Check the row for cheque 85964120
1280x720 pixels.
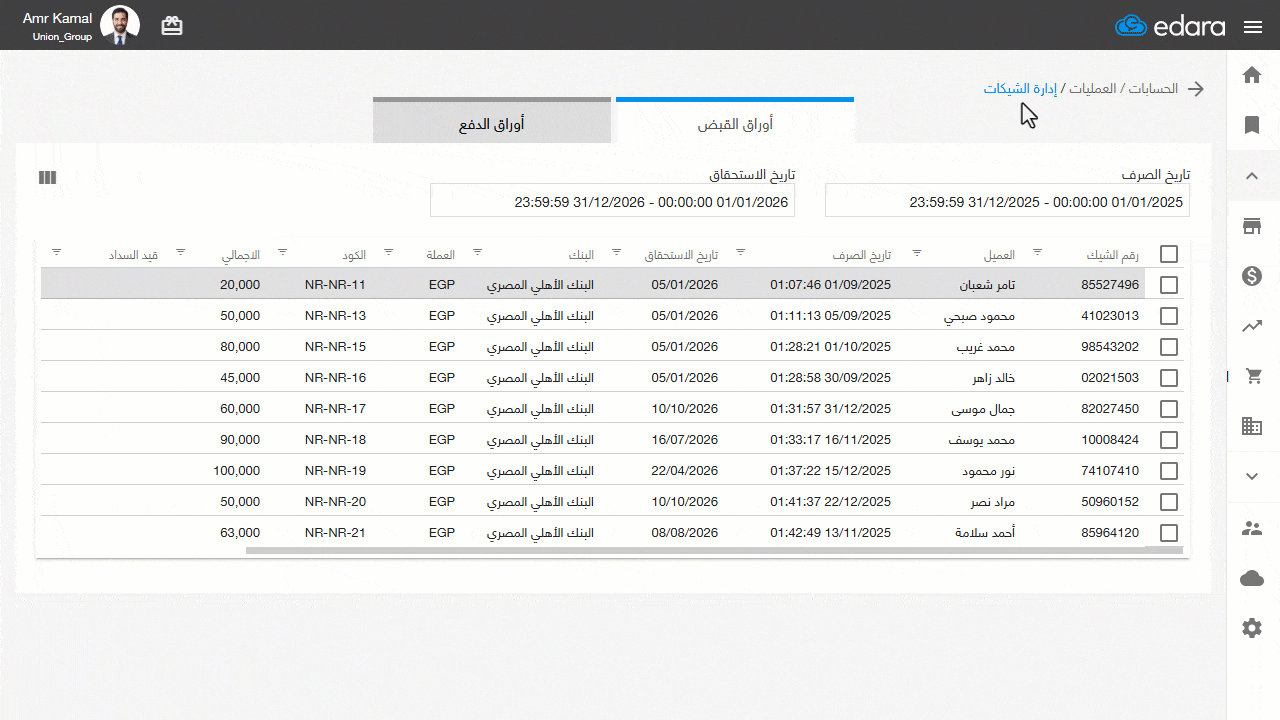1169,533
